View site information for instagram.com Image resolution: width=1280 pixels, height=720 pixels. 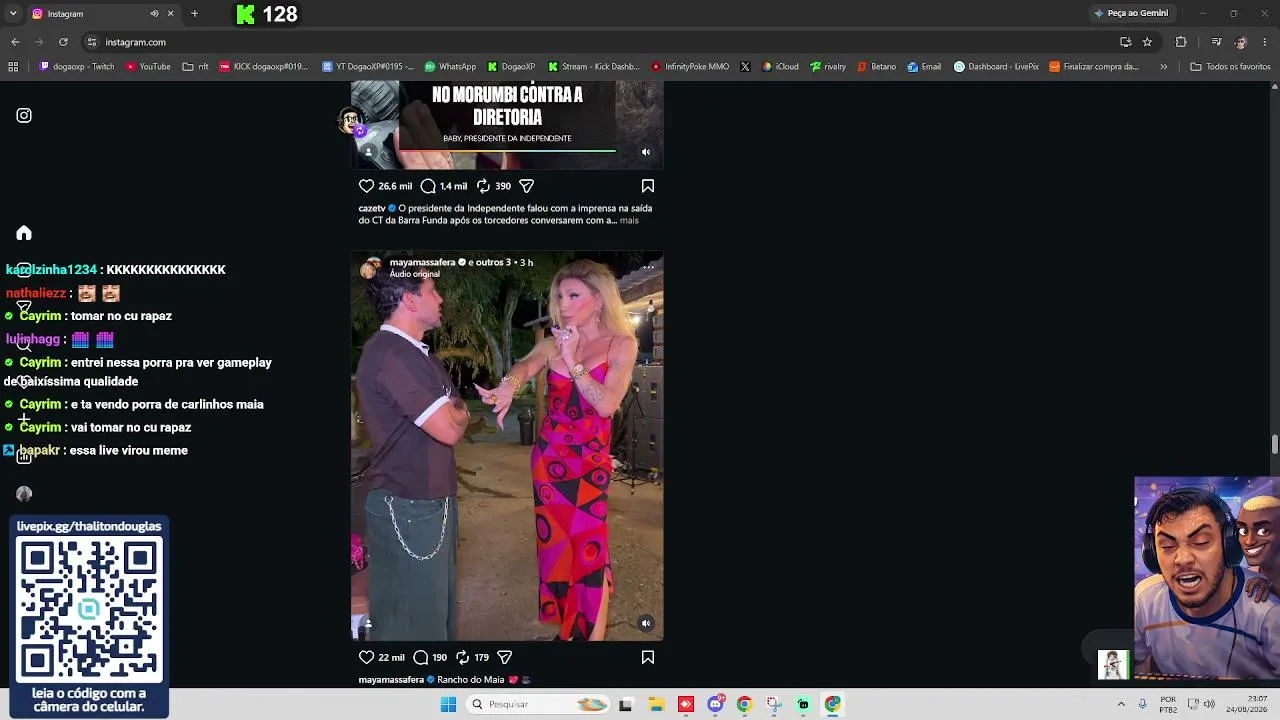click(91, 42)
